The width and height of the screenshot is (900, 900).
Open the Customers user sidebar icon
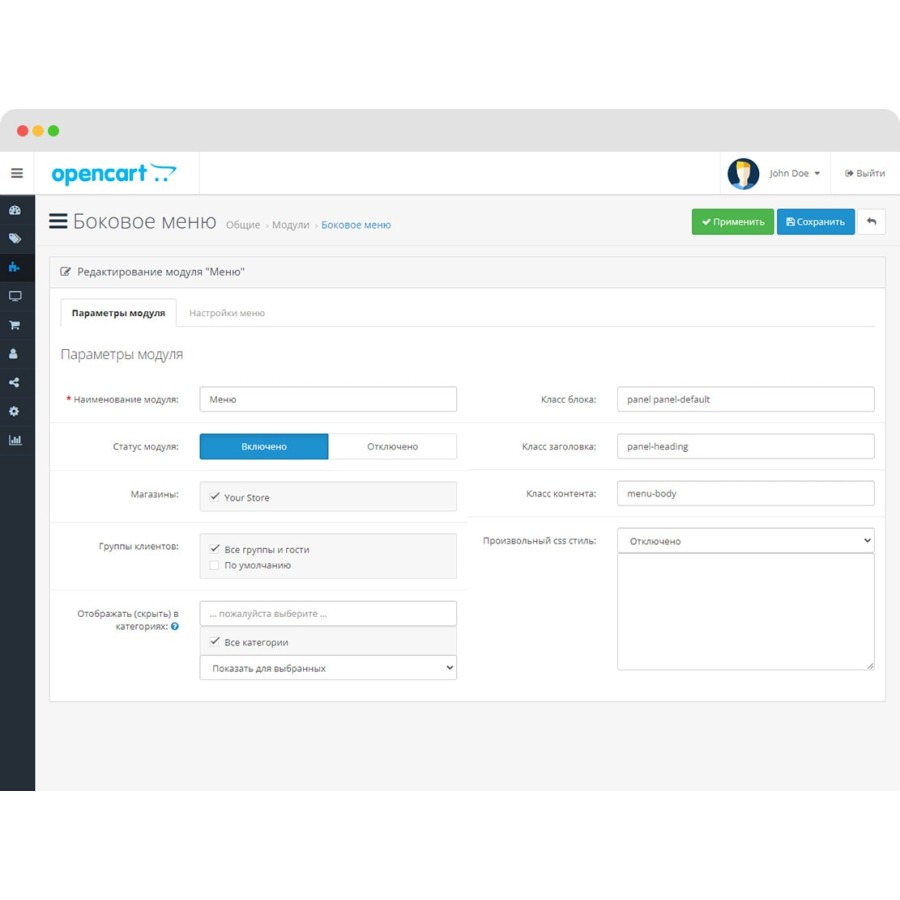tap(14, 354)
